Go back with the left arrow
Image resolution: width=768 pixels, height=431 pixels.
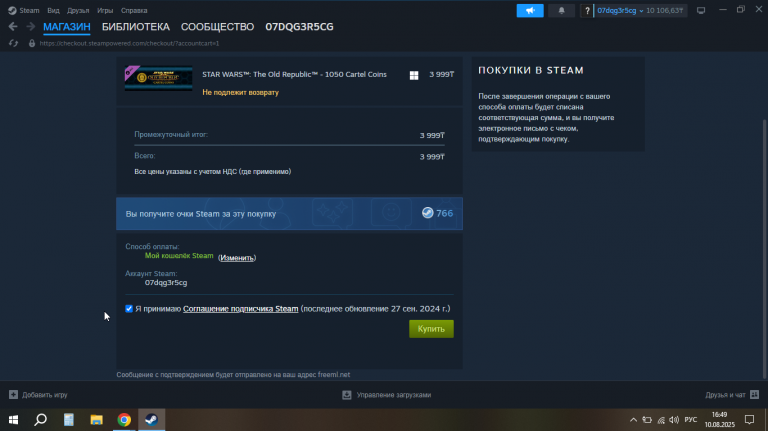click(13, 26)
